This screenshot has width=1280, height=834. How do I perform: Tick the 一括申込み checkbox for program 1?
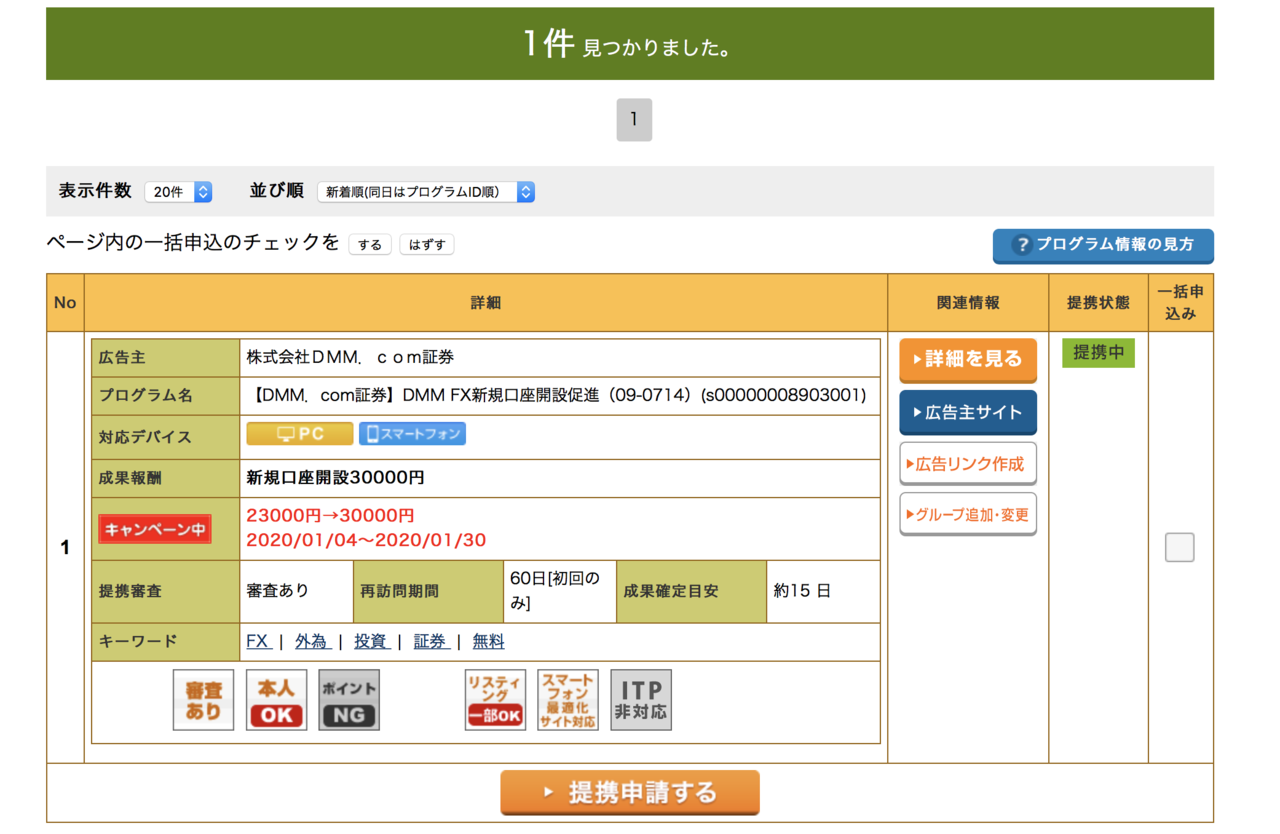(1180, 547)
